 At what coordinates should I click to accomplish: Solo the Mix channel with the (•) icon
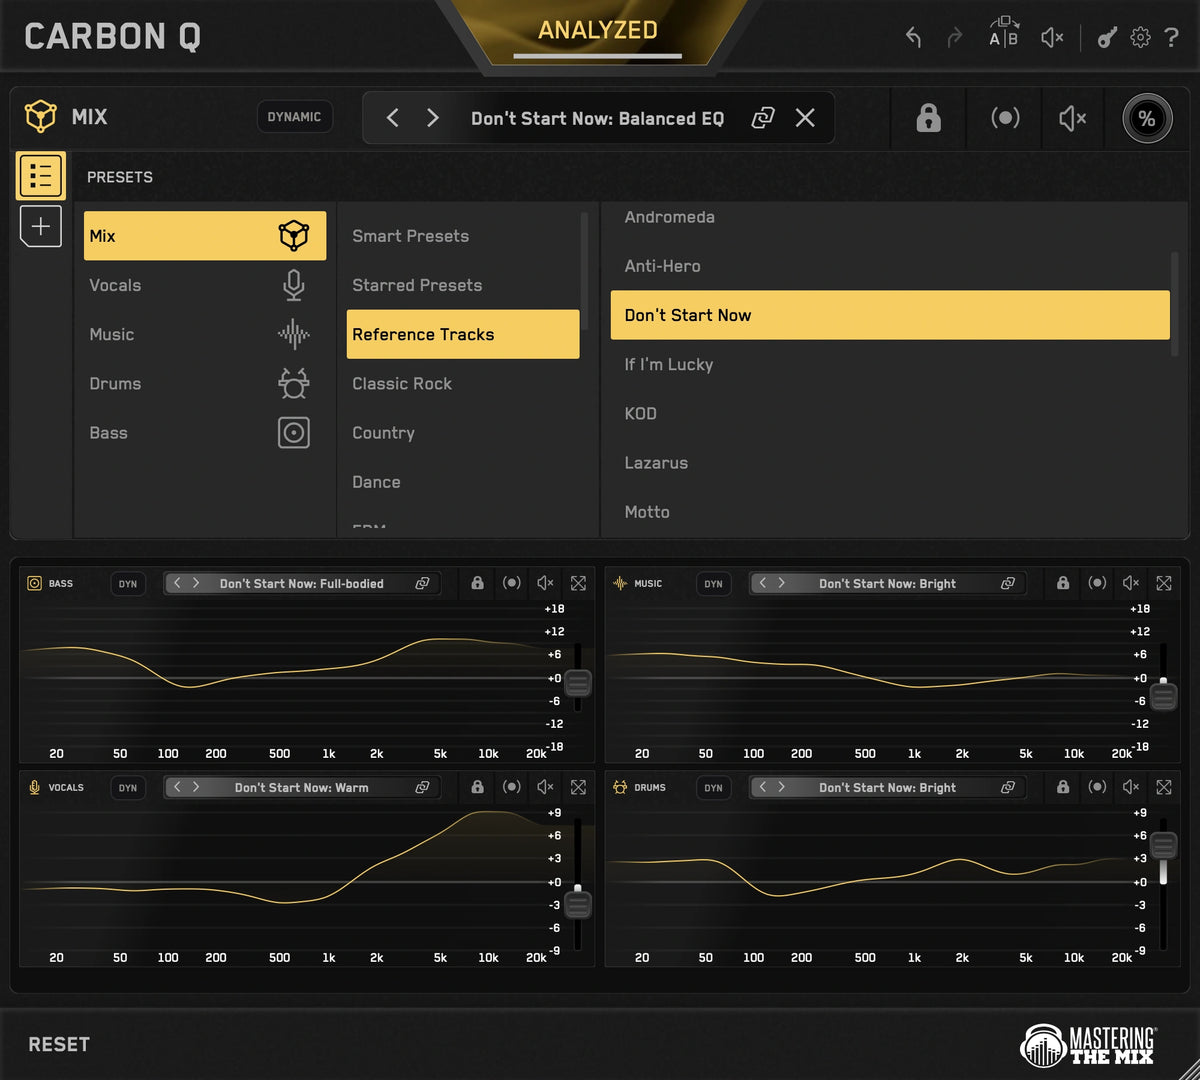point(1005,118)
